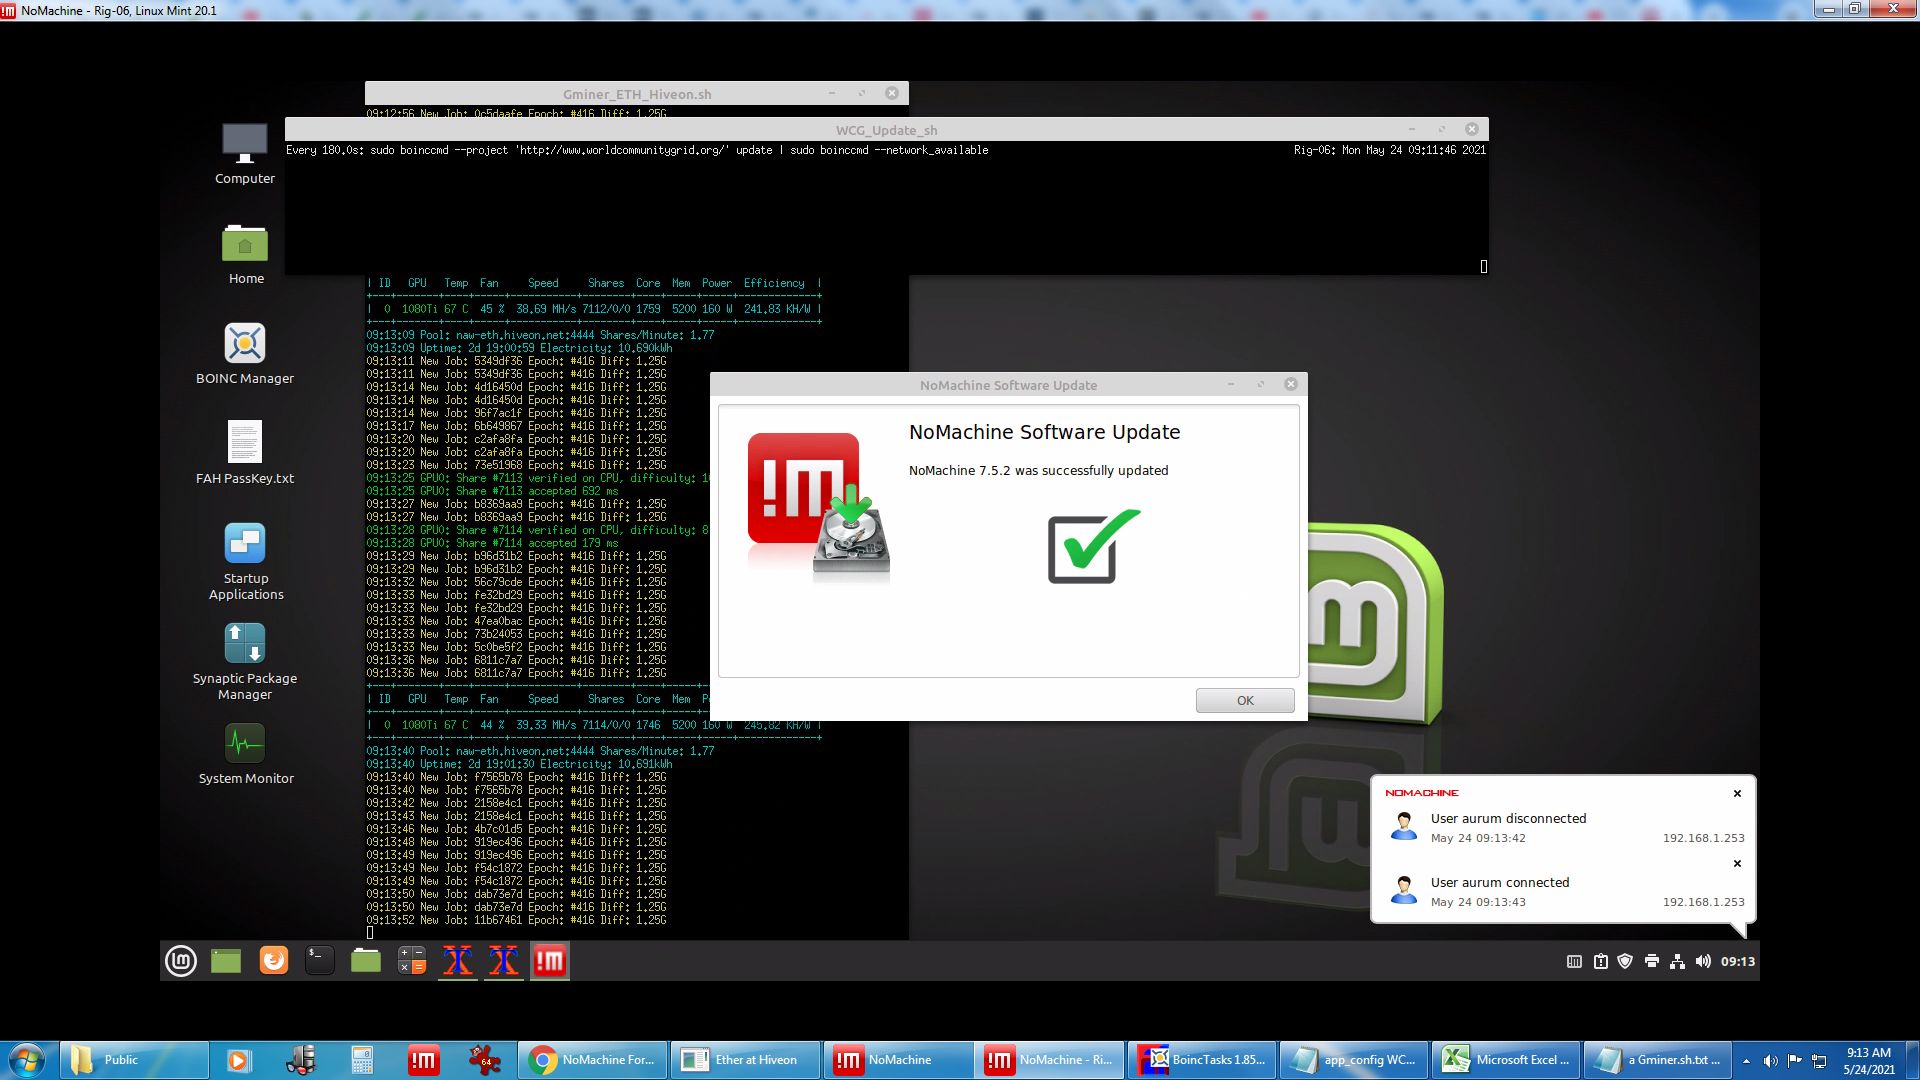The width and height of the screenshot is (1920, 1080).
Task: Dismiss the 'User aurum disconnected' notification
Action: [x=1737, y=793]
